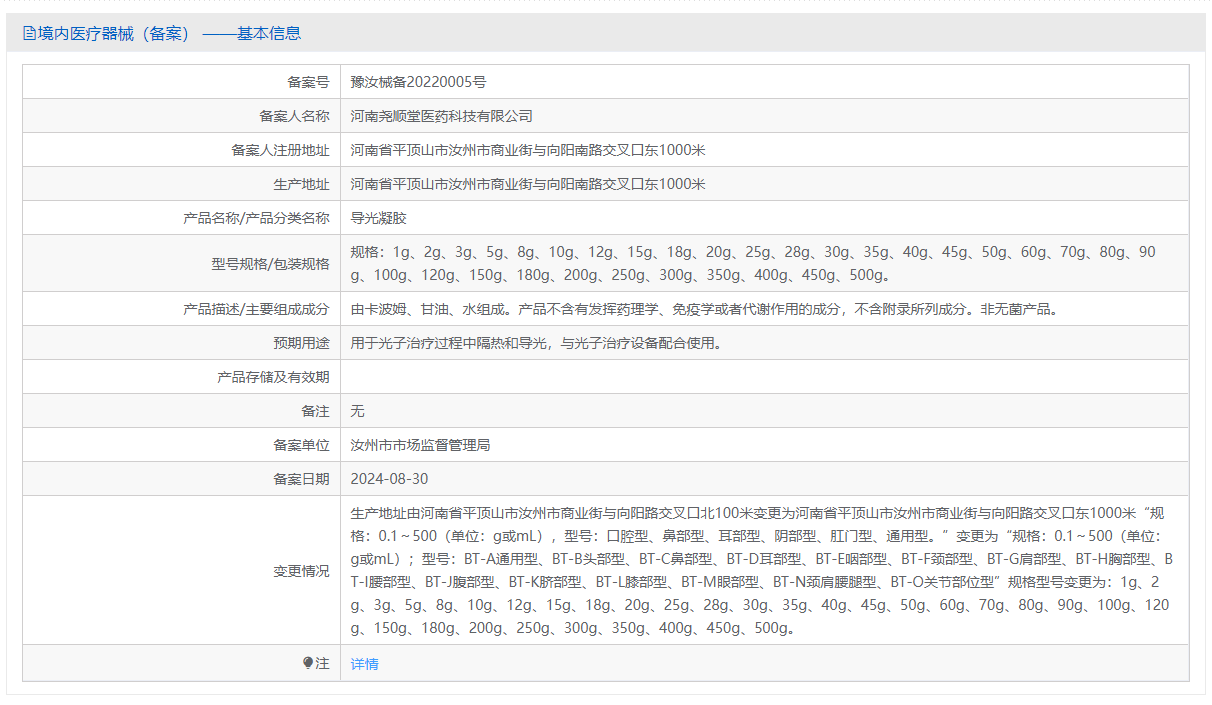The height and width of the screenshot is (705, 1212).
Task: Open the 详情 link
Action: [x=364, y=663]
